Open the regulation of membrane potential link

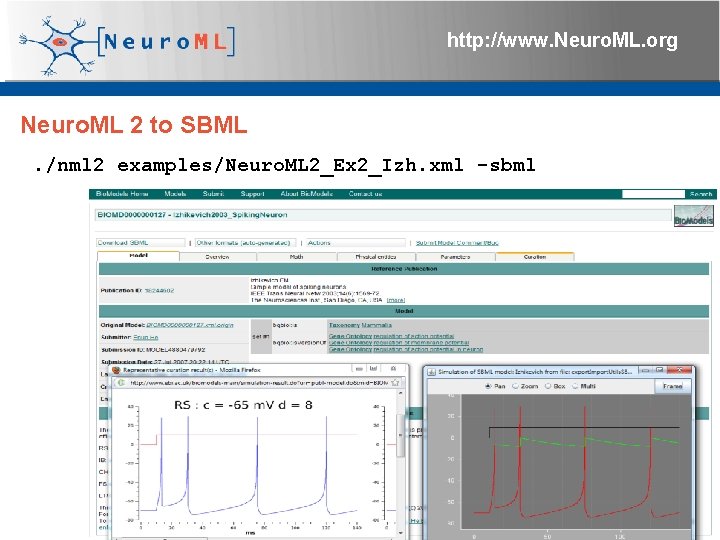(421, 343)
